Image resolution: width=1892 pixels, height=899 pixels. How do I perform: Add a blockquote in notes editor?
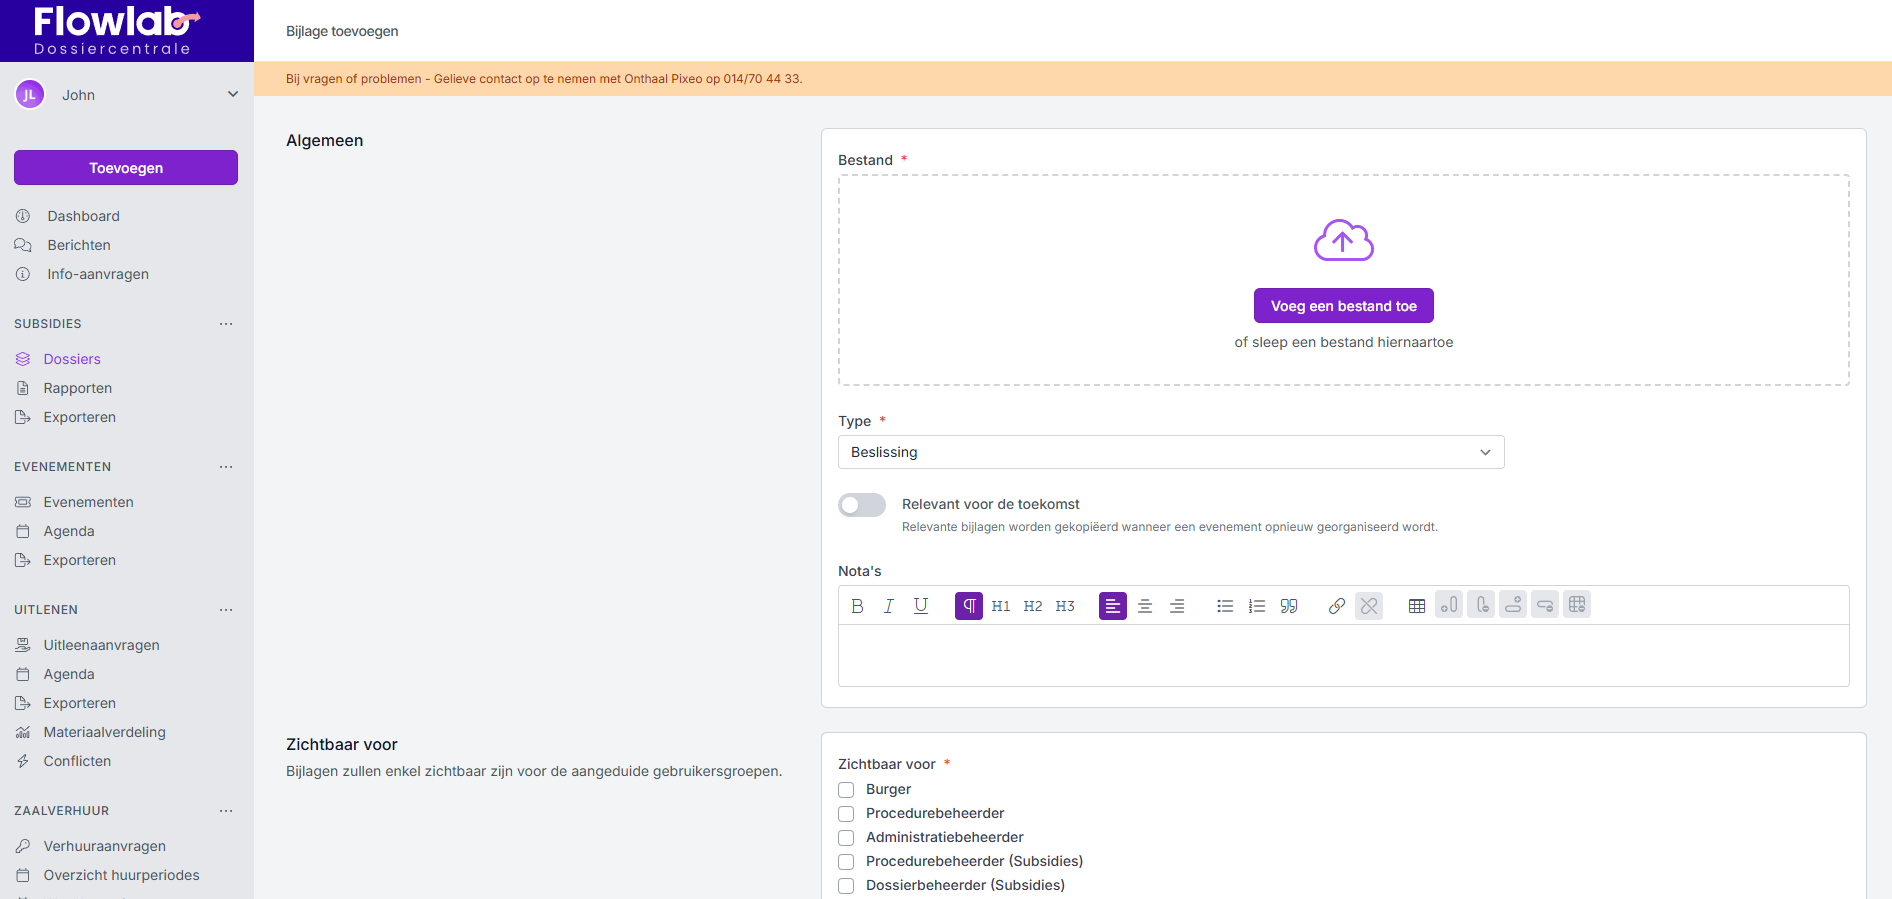point(1289,606)
